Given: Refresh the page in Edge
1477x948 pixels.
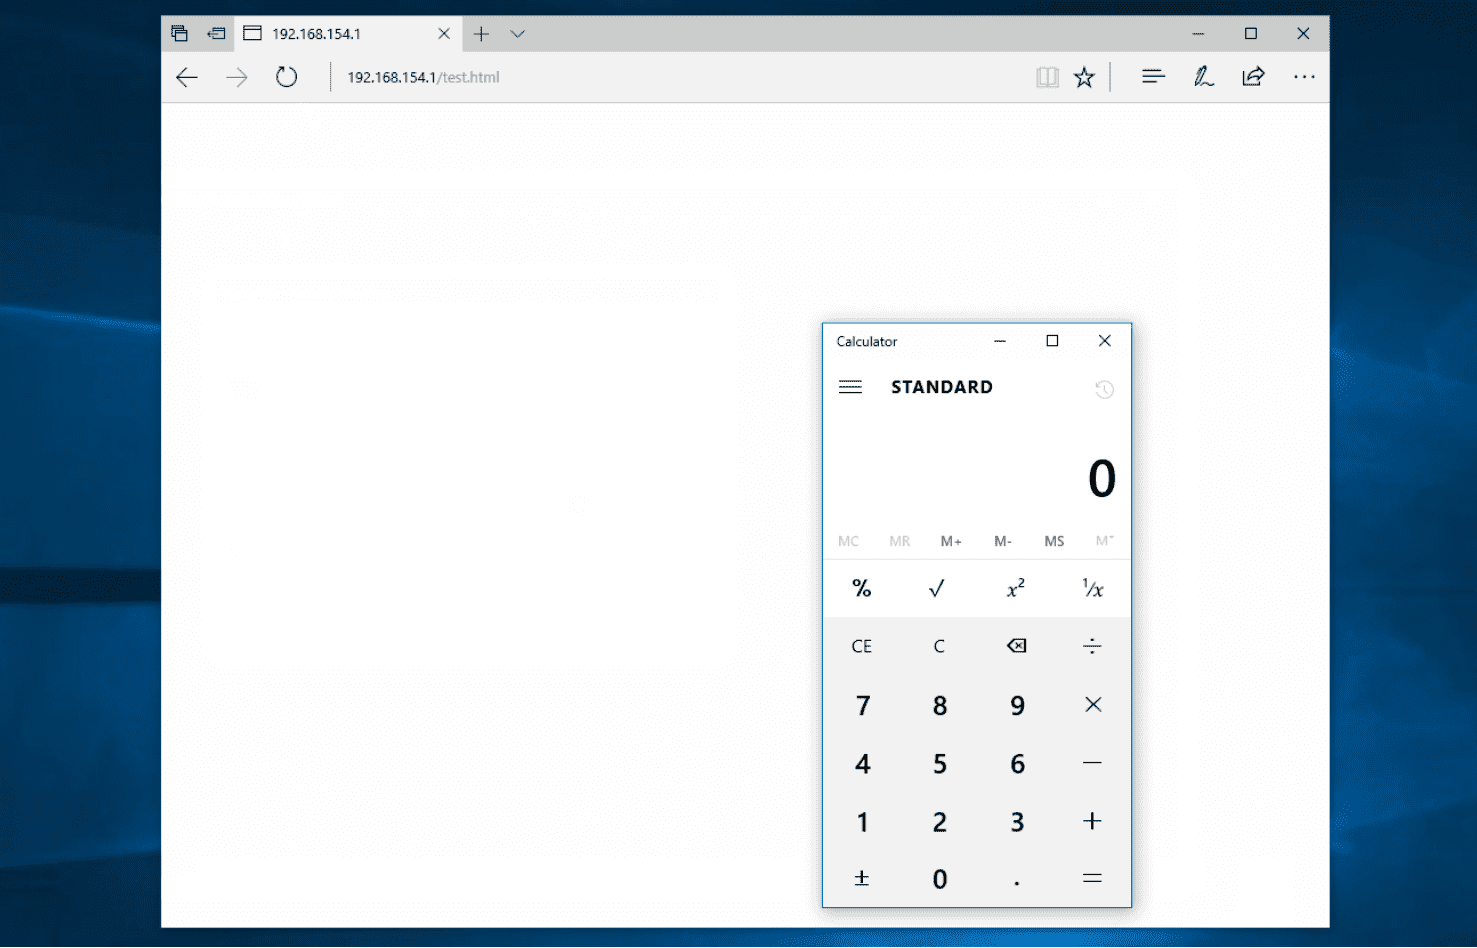Looking at the screenshot, I should coord(287,77).
